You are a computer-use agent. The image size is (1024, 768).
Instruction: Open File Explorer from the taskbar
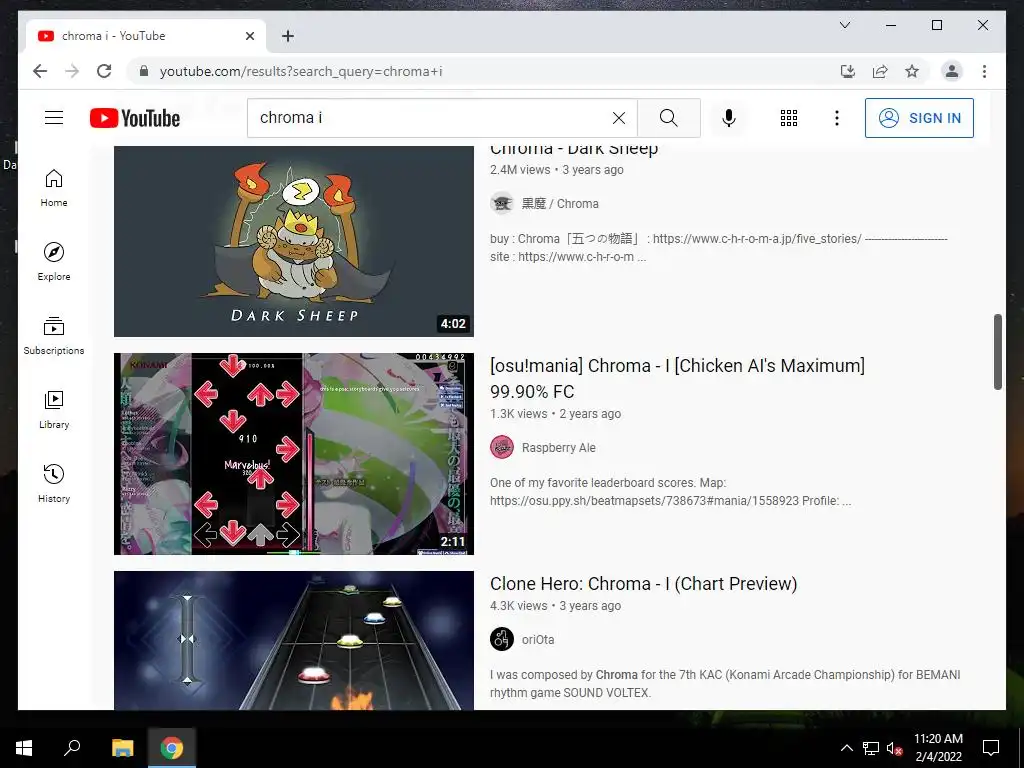pos(122,748)
